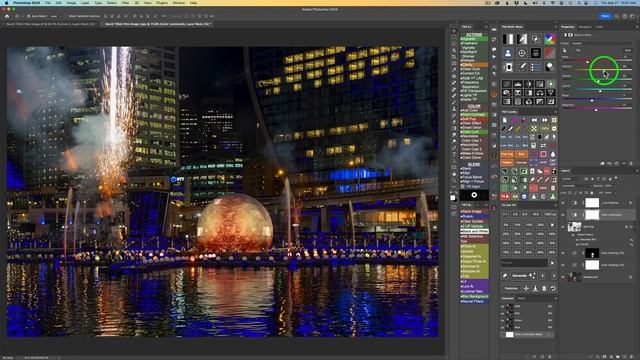Open Layers panel flyout menu
The width and height of the screenshot is (640, 360).
[x=637, y=171]
